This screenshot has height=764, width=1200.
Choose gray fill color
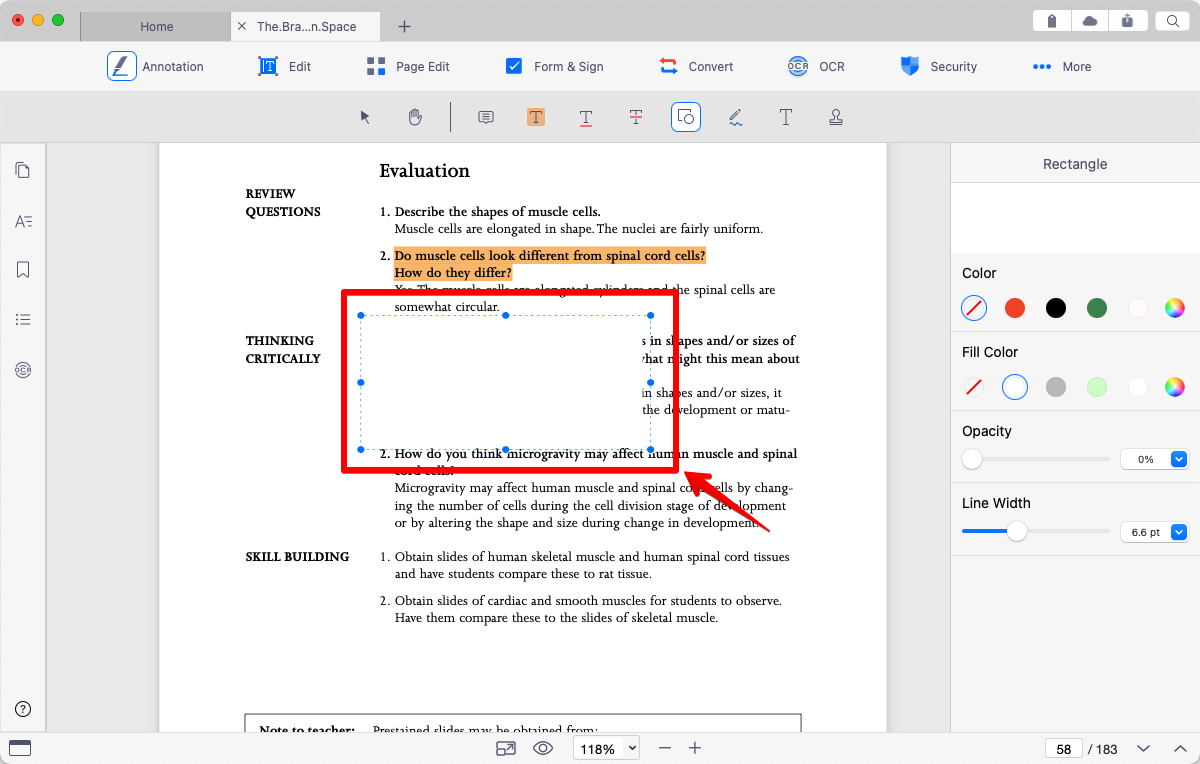[1056, 387]
